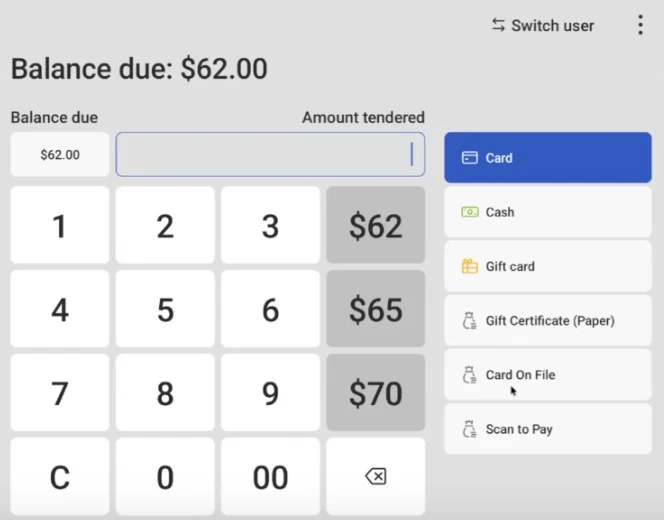The width and height of the screenshot is (664, 520).
Task: Tap keypad digit 1
Action: tap(60, 225)
